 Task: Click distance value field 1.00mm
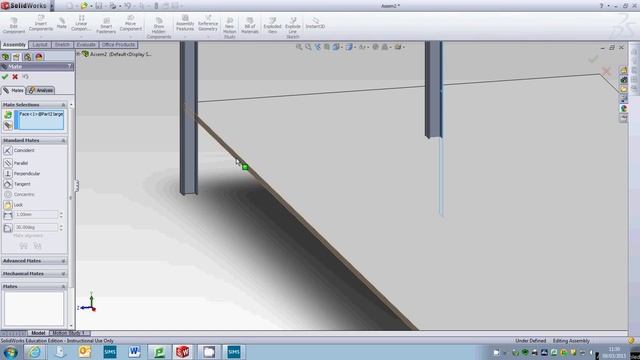tap(36, 215)
